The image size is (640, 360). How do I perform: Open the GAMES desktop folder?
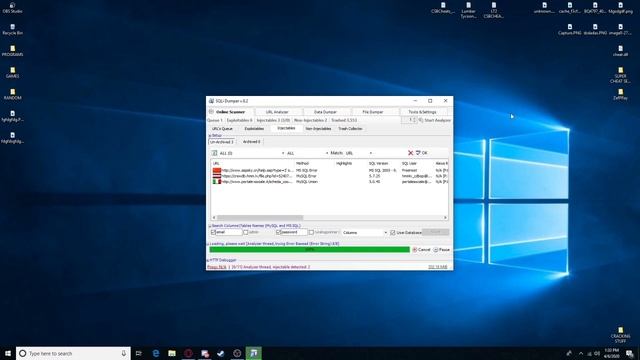[x=12, y=73]
